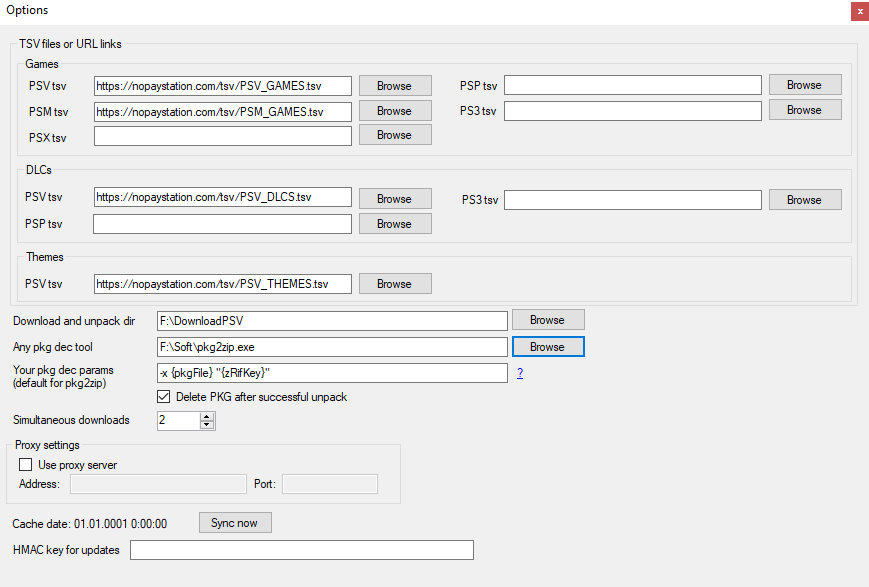
Task: Click the DLCs PSP tsv input field
Action: pos(222,224)
